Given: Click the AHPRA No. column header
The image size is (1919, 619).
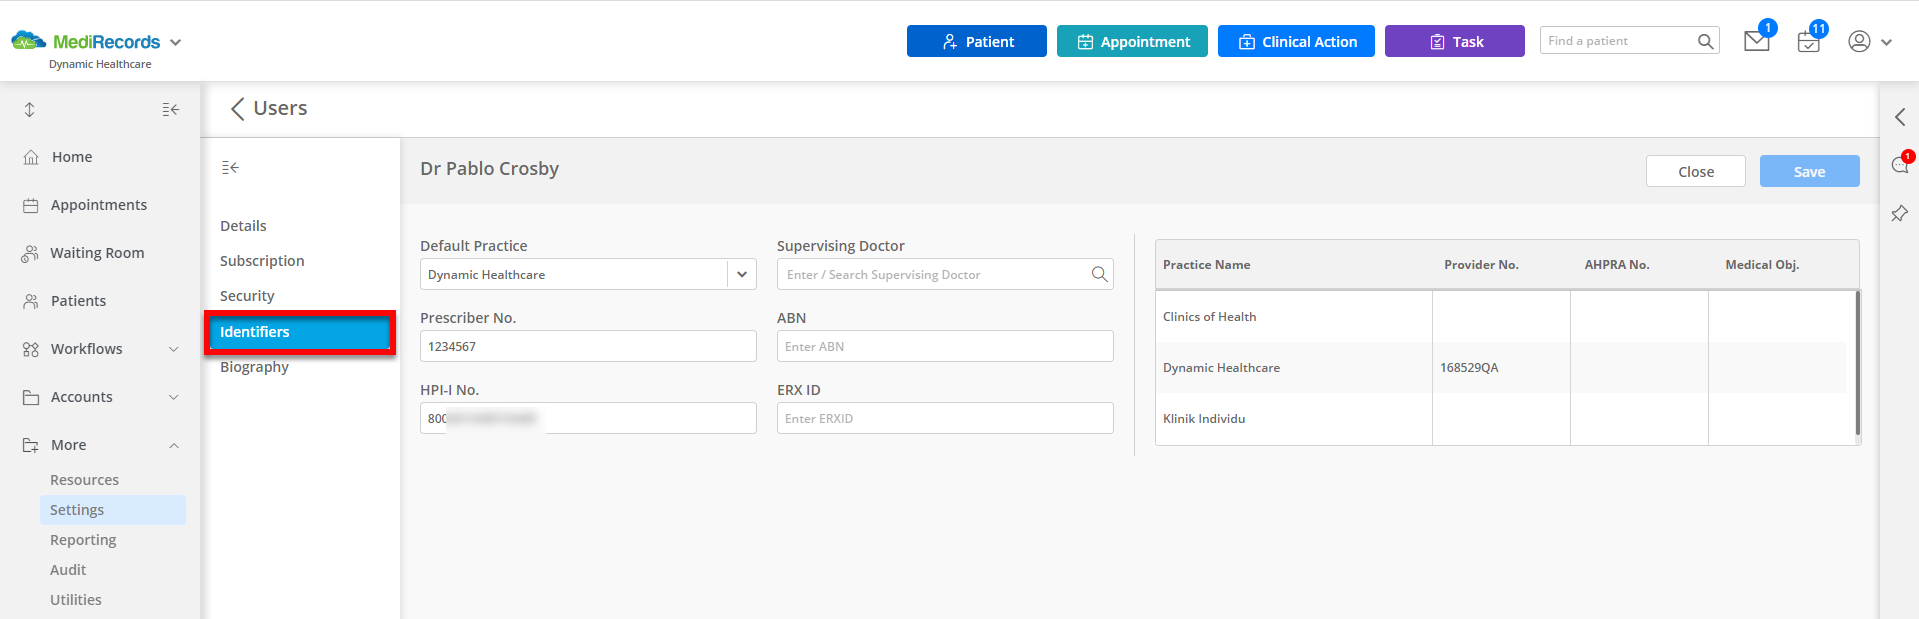Looking at the screenshot, I should [x=1617, y=265].
